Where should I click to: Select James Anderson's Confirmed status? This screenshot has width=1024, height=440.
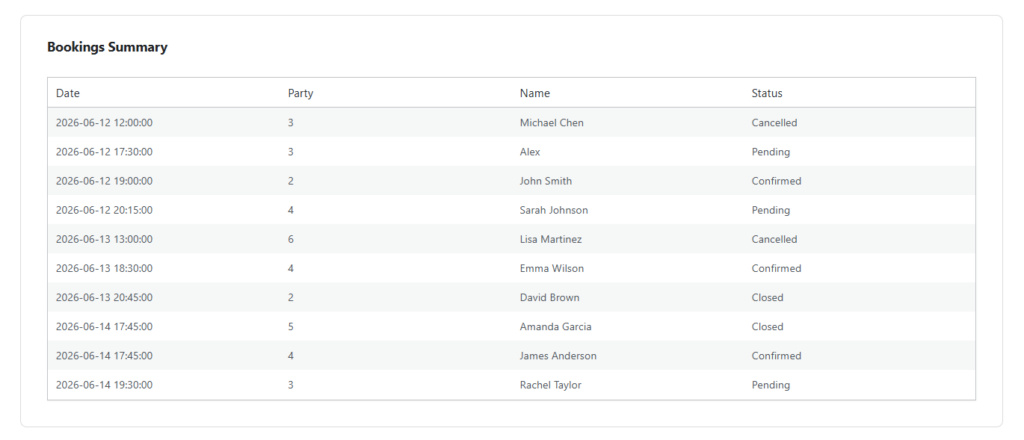tap(776, 356)
